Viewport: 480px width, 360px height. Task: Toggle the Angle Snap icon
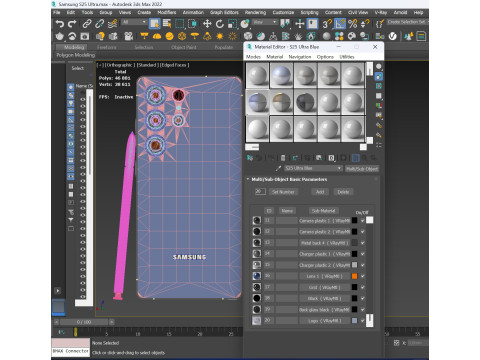[340, 24]
